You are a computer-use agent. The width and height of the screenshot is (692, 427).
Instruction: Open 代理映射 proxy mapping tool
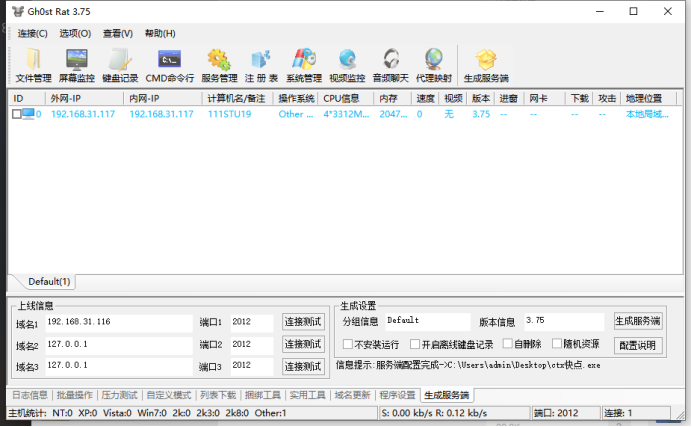coord(434,65)
